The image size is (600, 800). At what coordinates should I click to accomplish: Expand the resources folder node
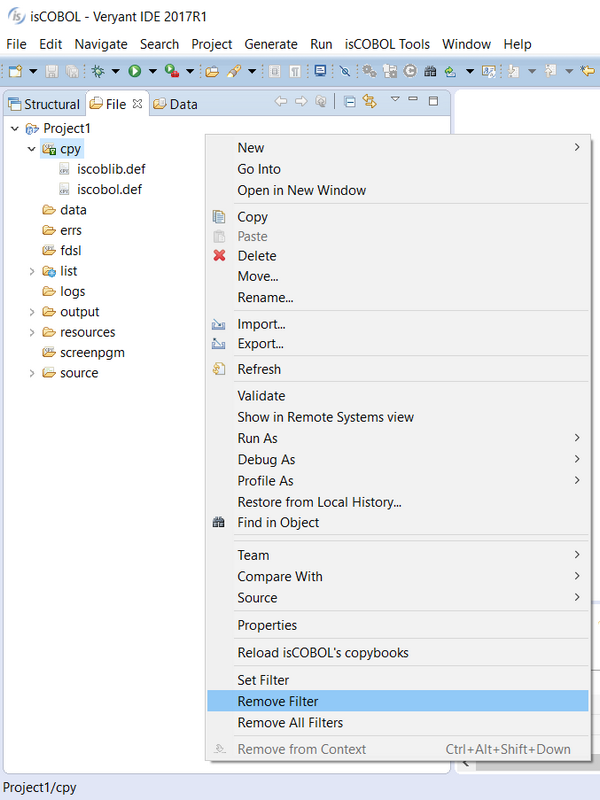(32, 332)
